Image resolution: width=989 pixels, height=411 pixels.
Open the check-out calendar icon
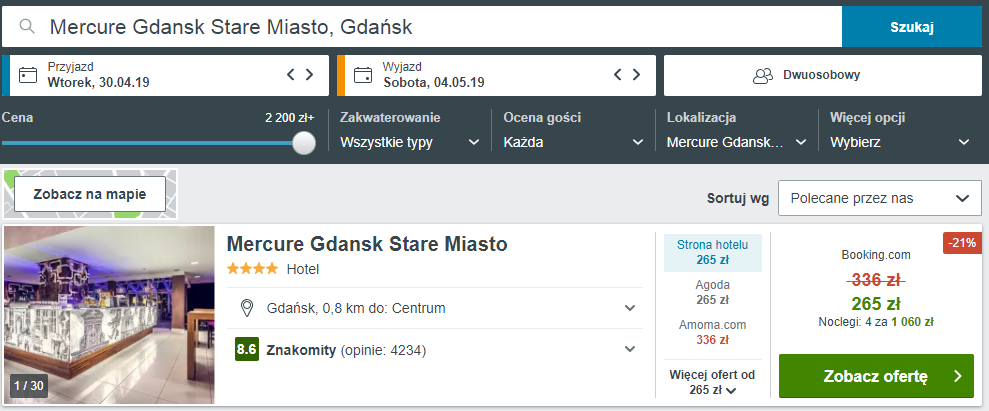click(x=363, y=75)
